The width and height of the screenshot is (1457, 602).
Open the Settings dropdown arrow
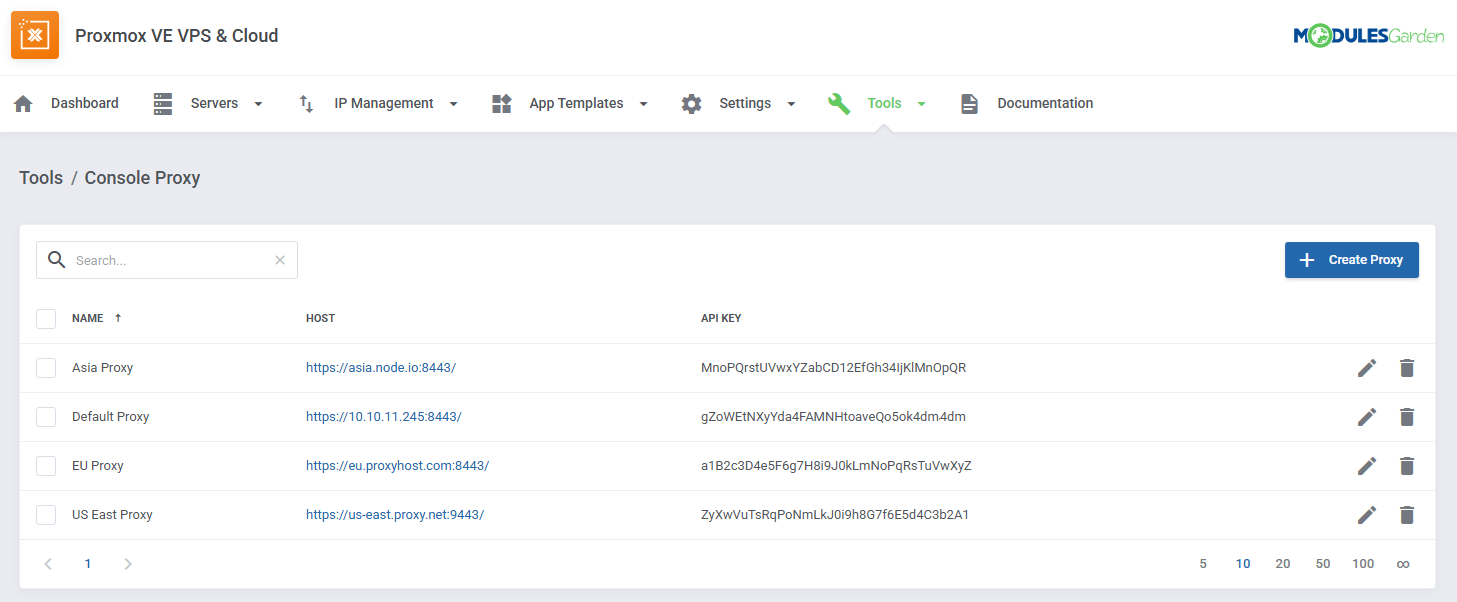[791, 102]
